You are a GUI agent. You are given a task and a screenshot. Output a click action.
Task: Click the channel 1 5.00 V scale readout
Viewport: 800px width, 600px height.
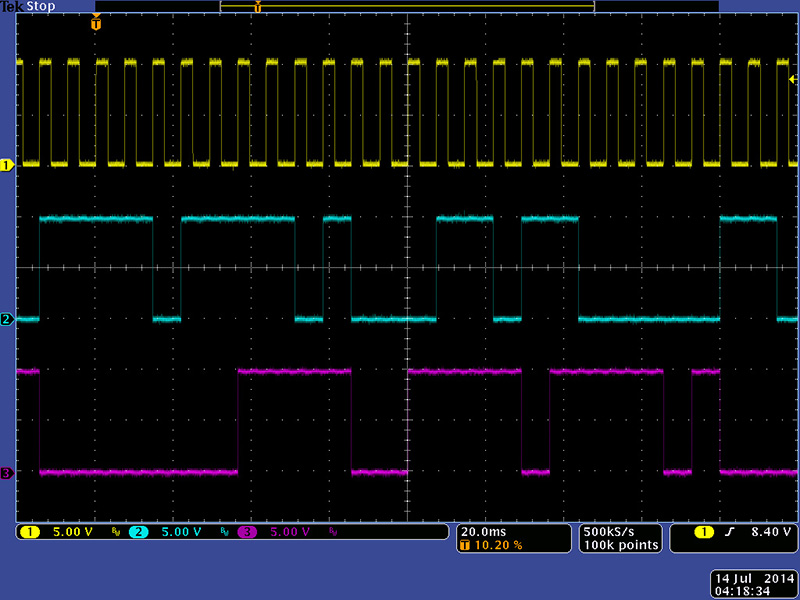pos(71,532)
